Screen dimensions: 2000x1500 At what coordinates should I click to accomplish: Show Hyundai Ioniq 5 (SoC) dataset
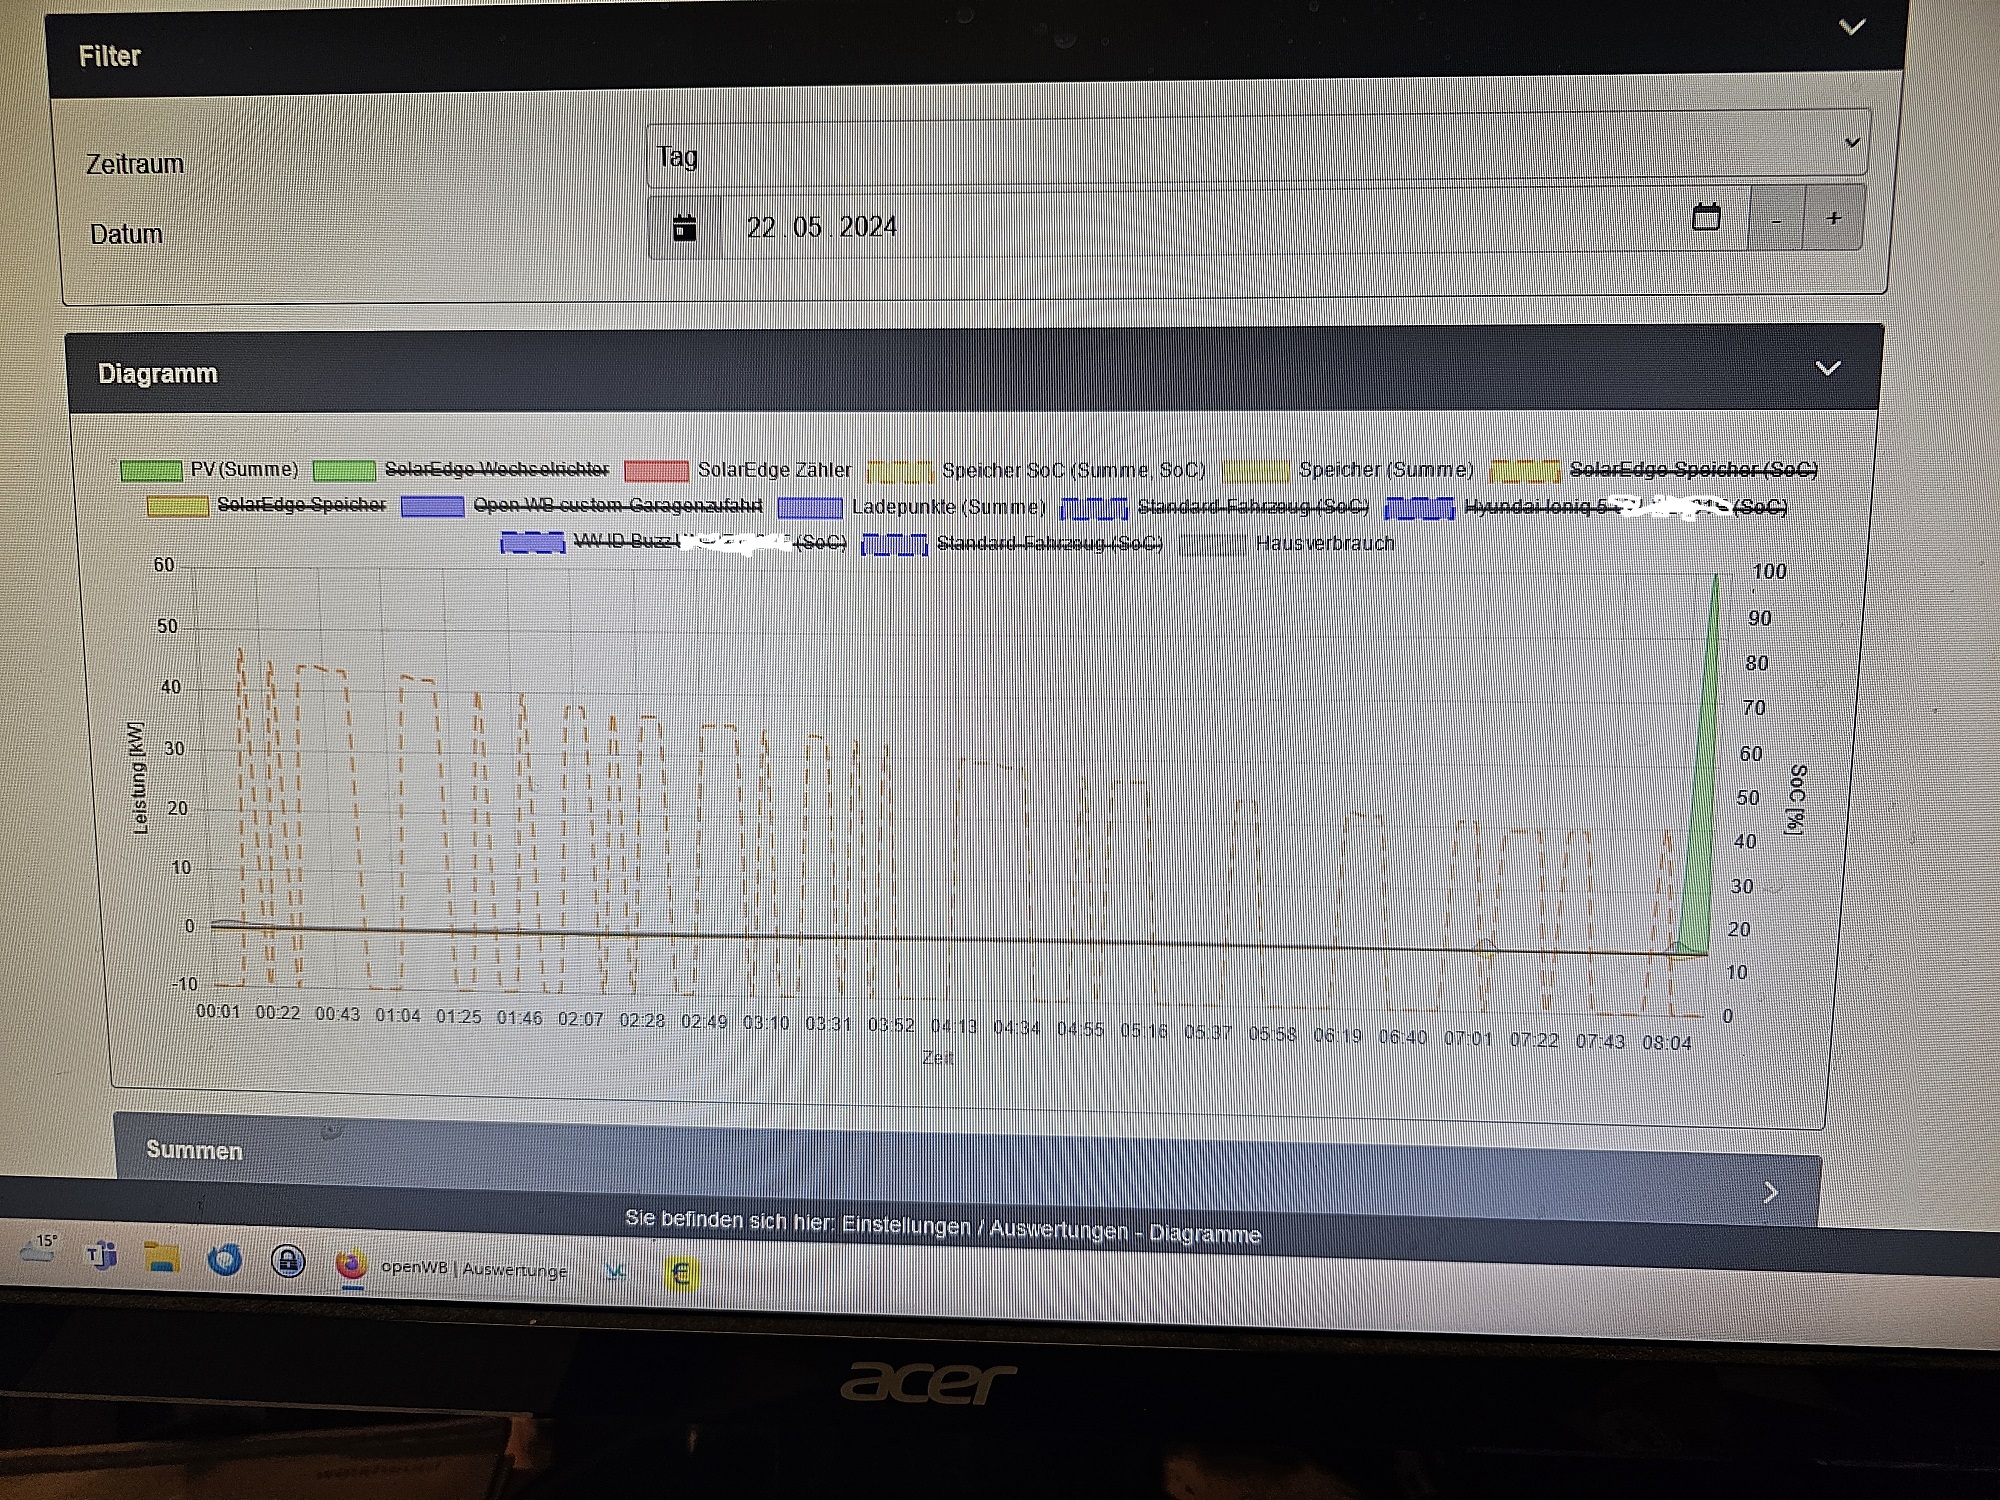pos(1586,507)
